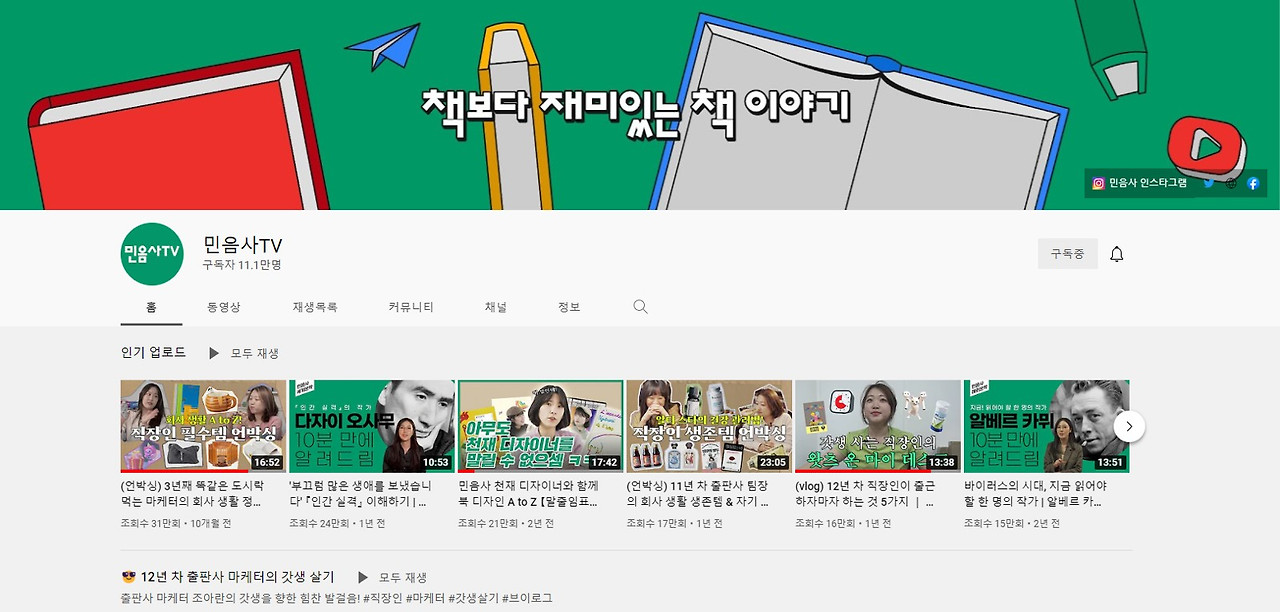The height and width of the screenshot is (612, 1280).
Task: Open the 17:42 천재 디자이너 thumbnail
Action: 541,426
